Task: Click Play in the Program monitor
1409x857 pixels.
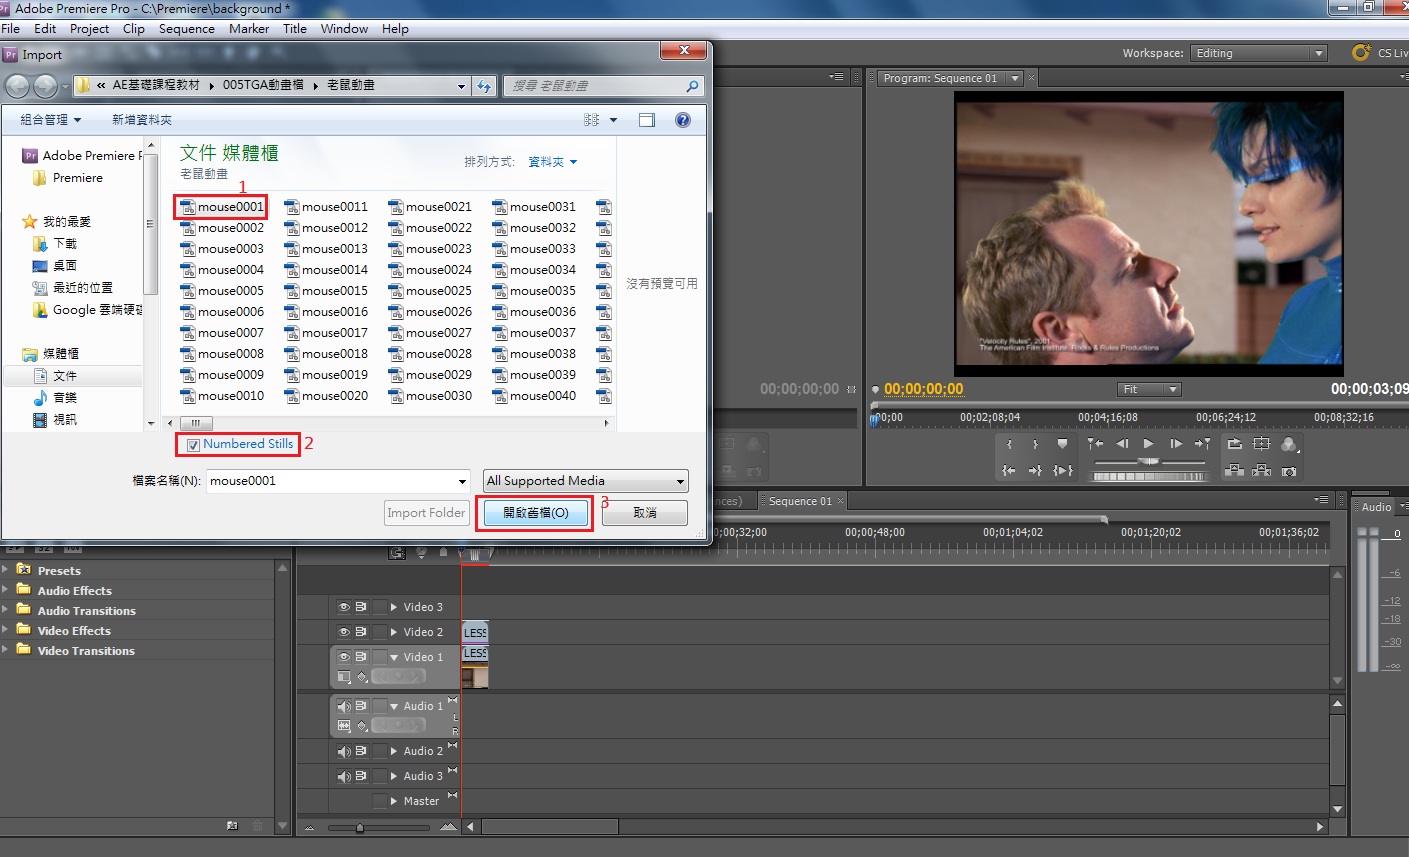Action: point(1149,444)
